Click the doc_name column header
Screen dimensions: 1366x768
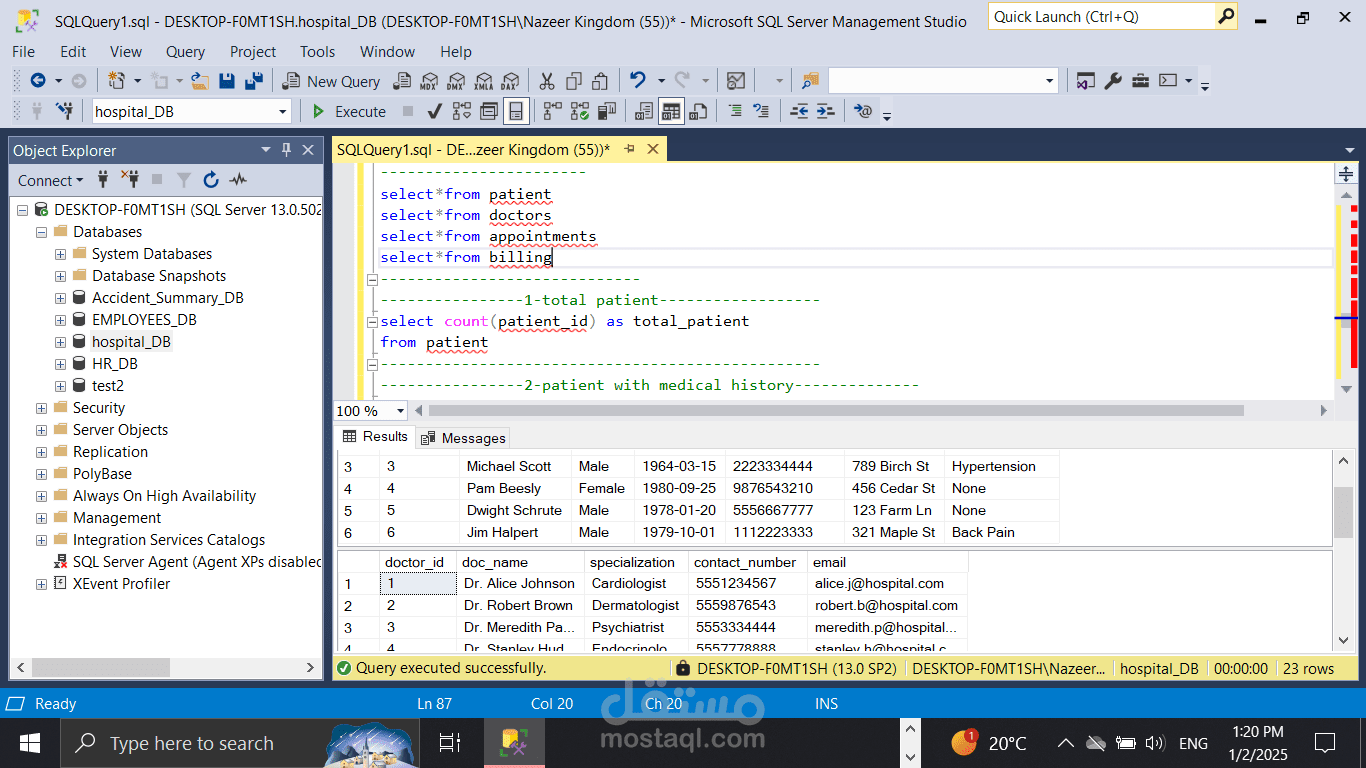coord(519,562)
